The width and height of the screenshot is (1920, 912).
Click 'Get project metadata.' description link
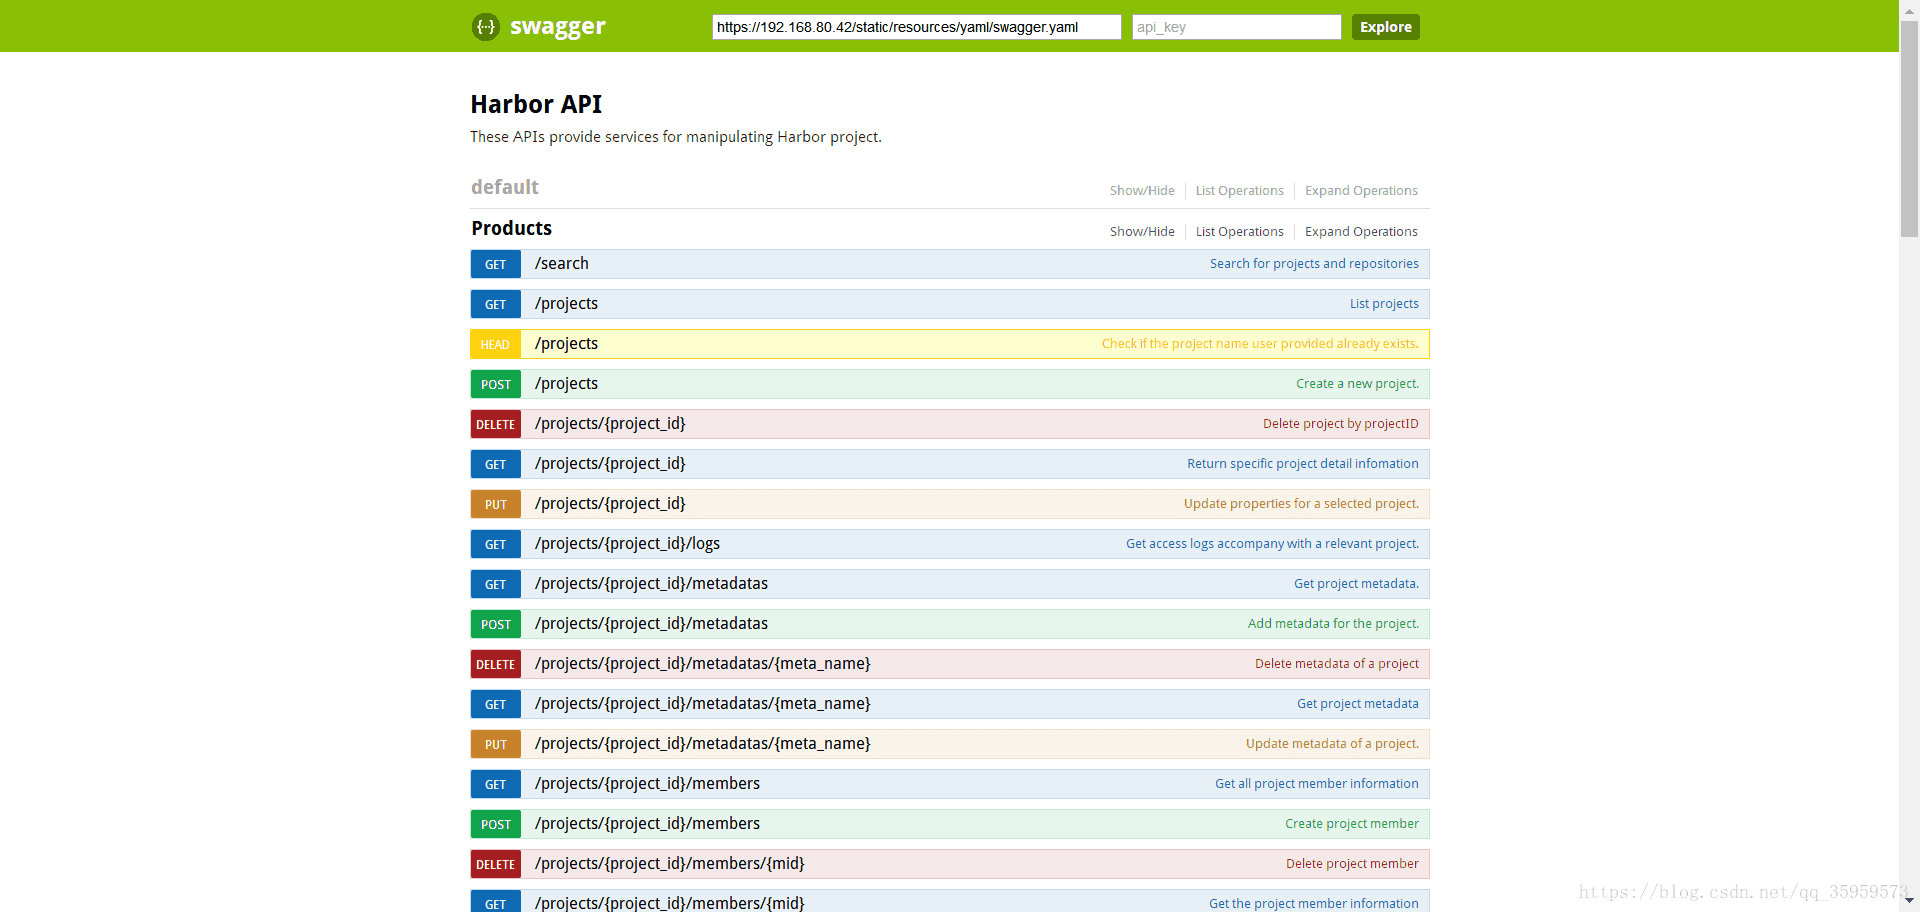click(x=1356, y=584)
